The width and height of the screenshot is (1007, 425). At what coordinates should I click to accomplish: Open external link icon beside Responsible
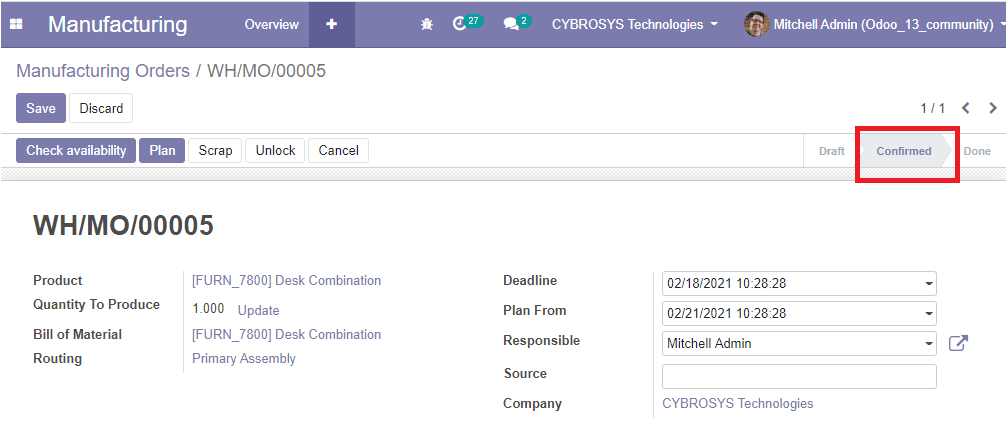(958, 343)
